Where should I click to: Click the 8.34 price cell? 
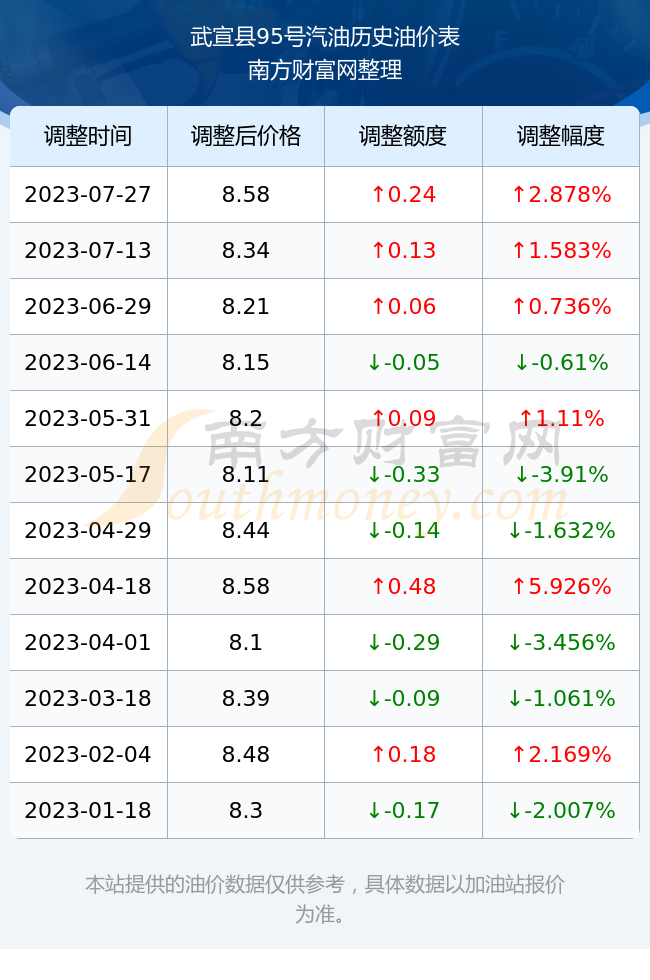pos(246,251)
